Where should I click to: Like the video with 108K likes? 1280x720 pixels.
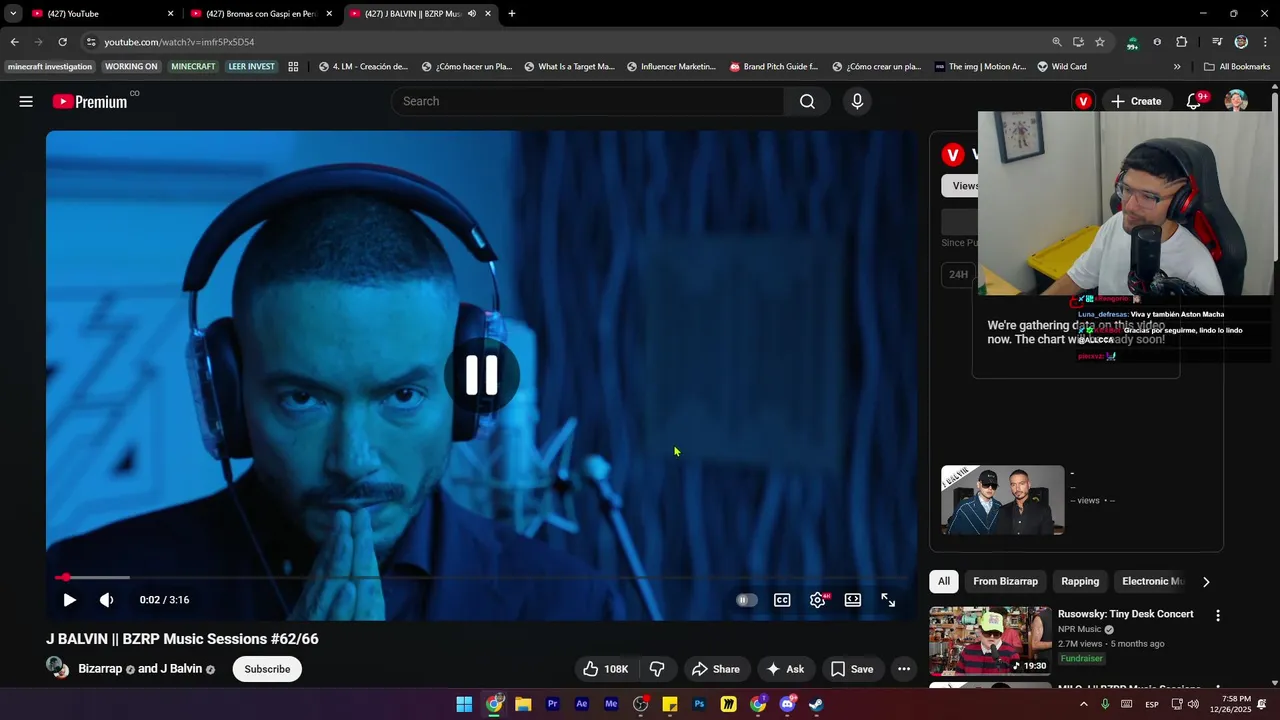point(606,669)
